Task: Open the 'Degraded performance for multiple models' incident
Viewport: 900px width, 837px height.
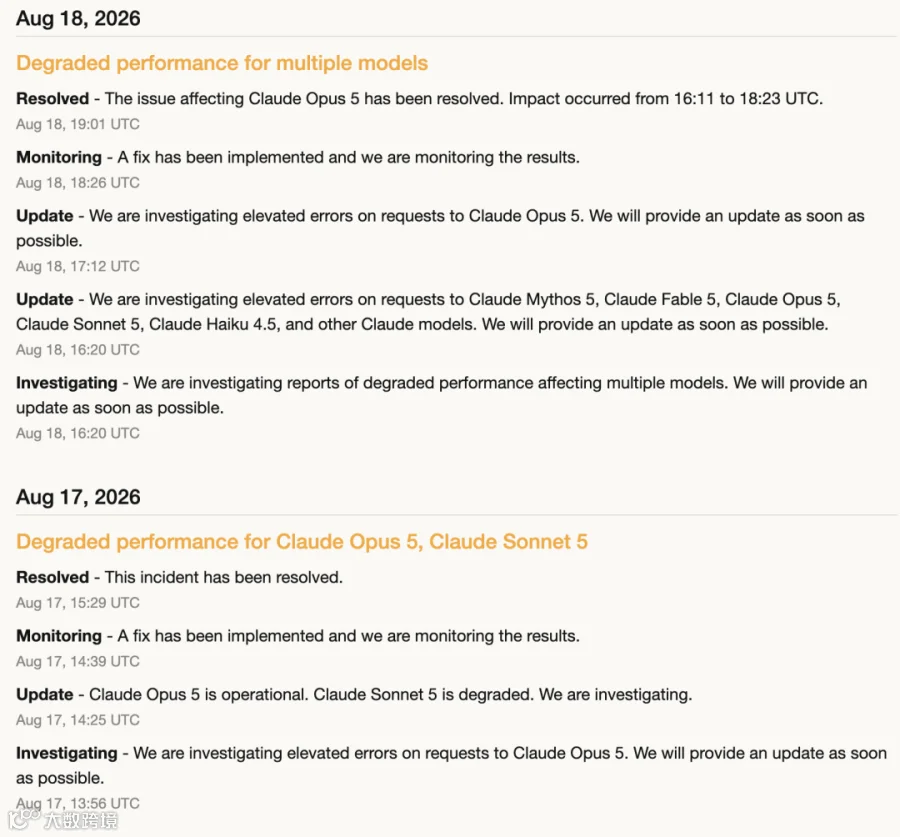Action: pos(222,63)
